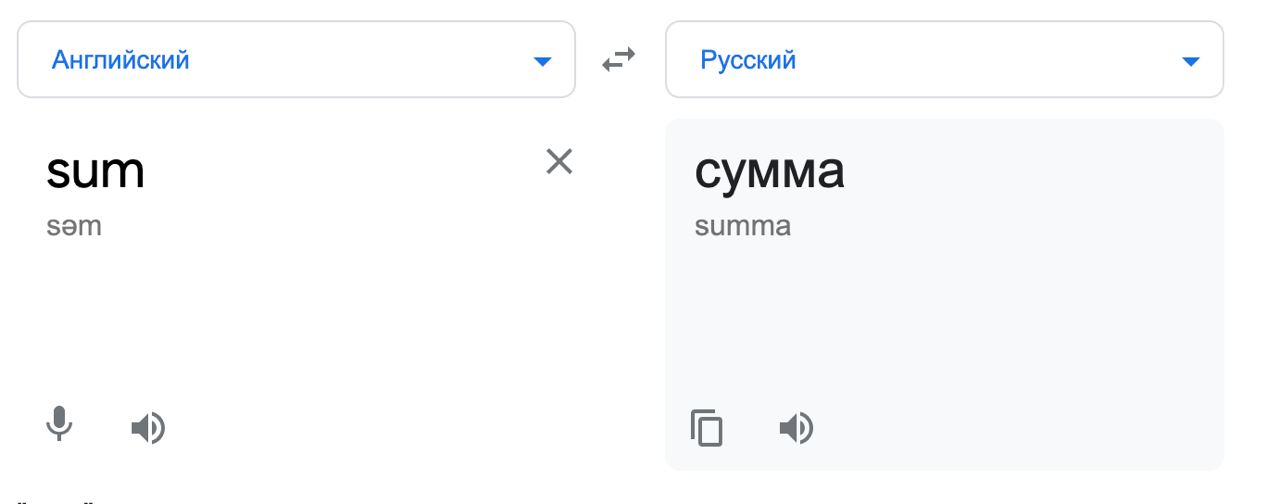
Task: Click the Русский language label
Action: [x=748, y=60]
